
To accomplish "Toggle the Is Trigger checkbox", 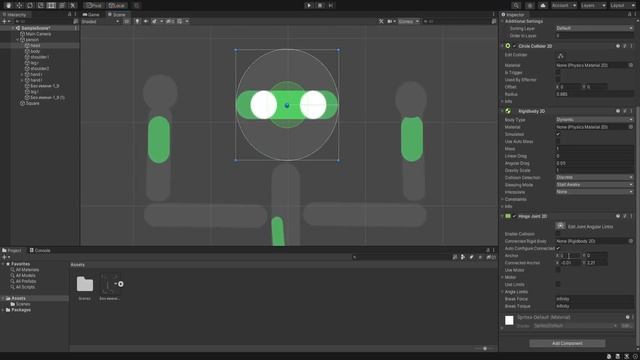I will 558,72.
